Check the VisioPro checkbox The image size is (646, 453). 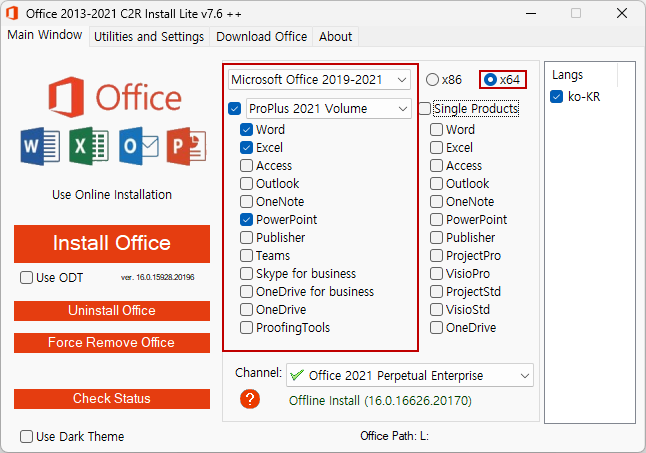click(436, 273)
